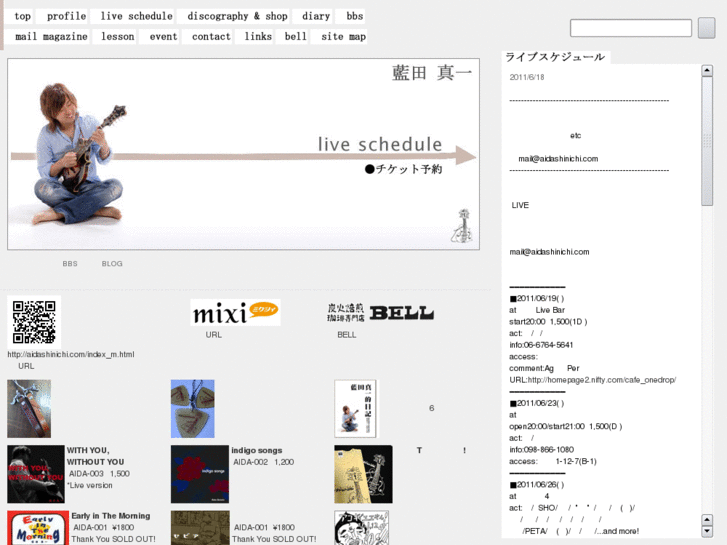
Task: Click the photo of the mandolin player
Action: click(x=78, y=153)
